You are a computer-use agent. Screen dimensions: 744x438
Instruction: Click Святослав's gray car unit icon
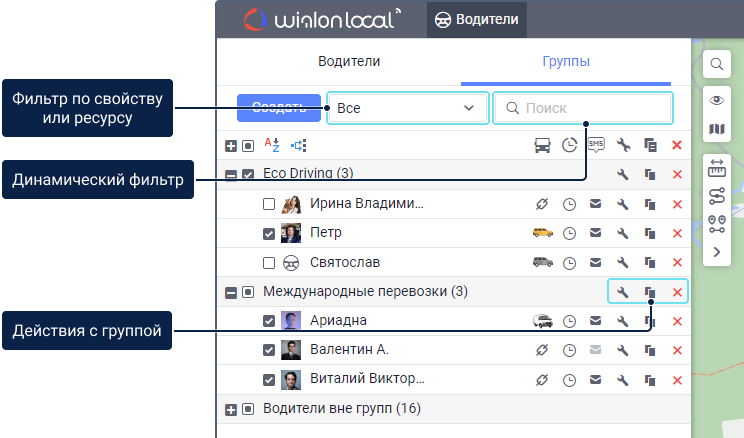click(x=543, y=262)
